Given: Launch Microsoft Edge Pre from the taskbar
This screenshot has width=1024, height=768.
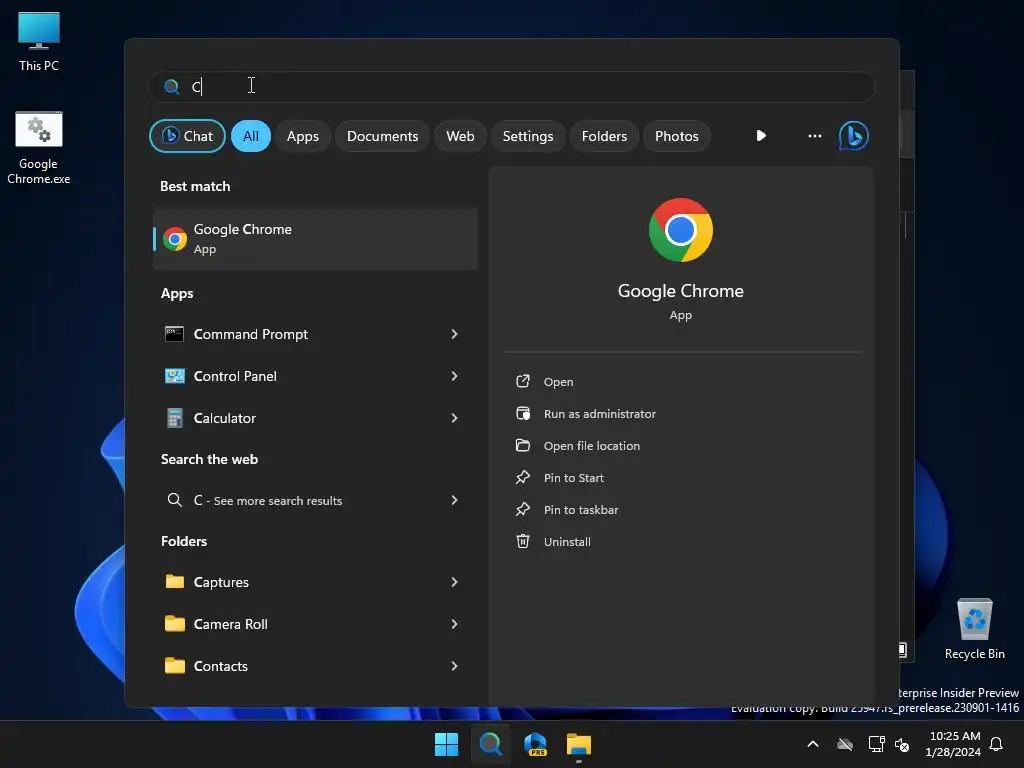Looking at the screenshot, I should (535, 744).
